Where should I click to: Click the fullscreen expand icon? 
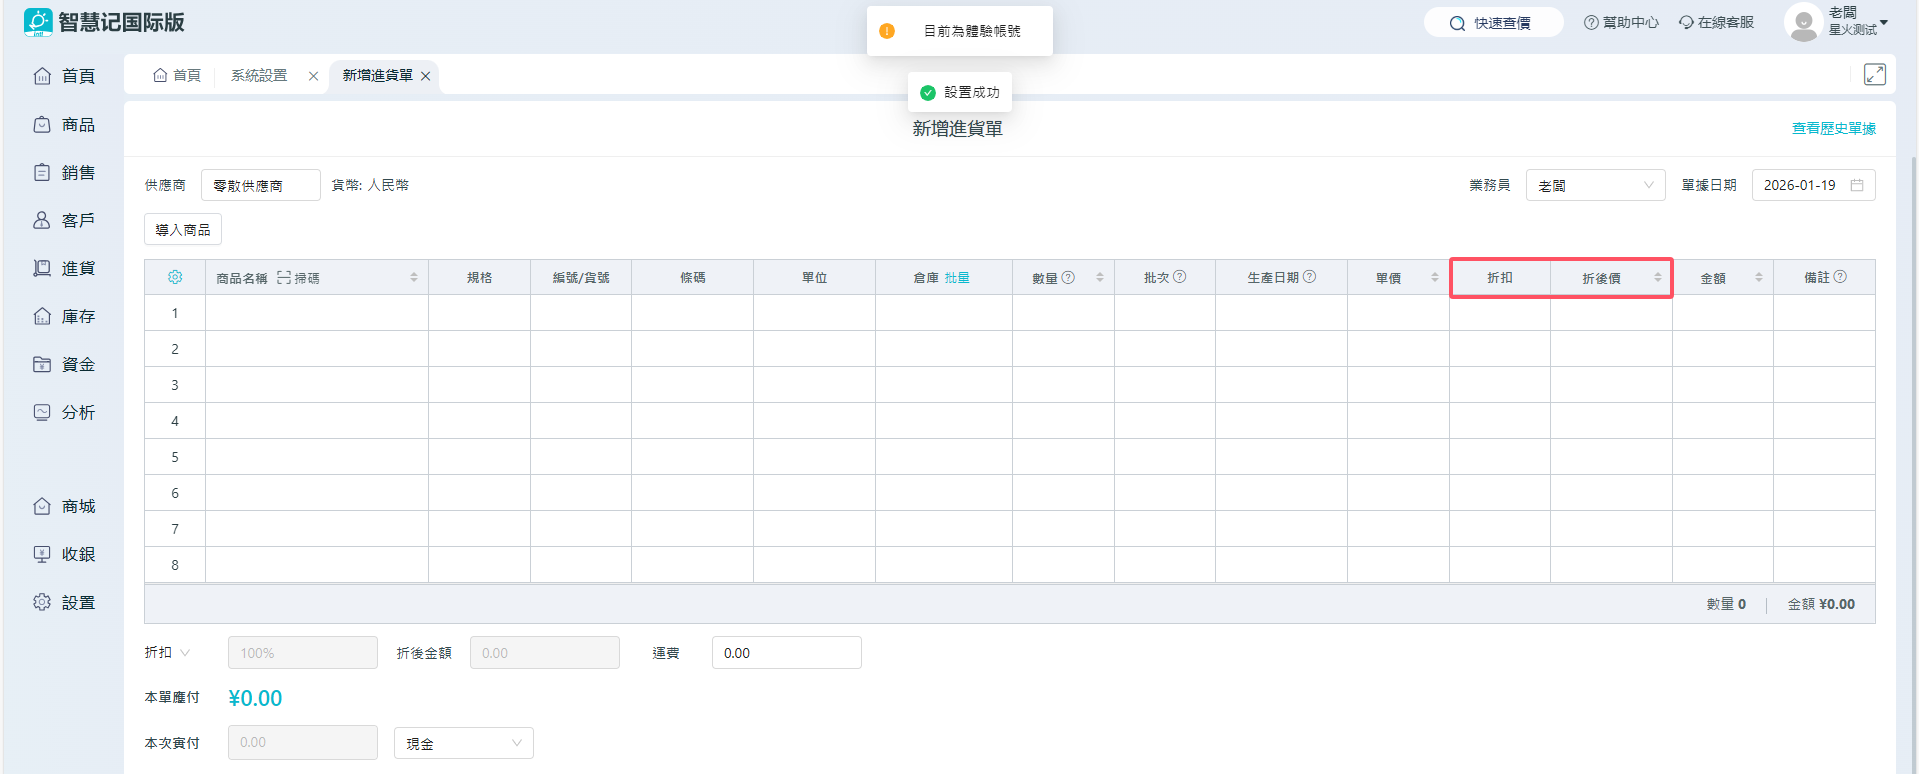coord(1874,75)
